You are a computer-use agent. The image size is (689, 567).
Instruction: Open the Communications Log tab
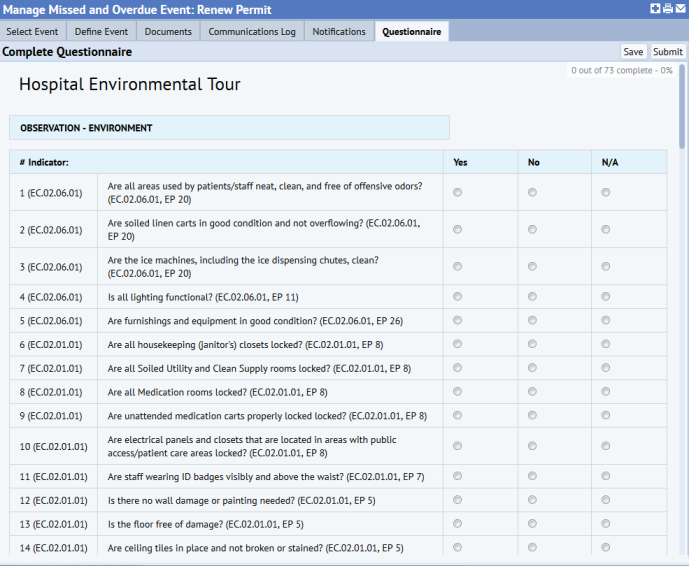click(252, 32)
